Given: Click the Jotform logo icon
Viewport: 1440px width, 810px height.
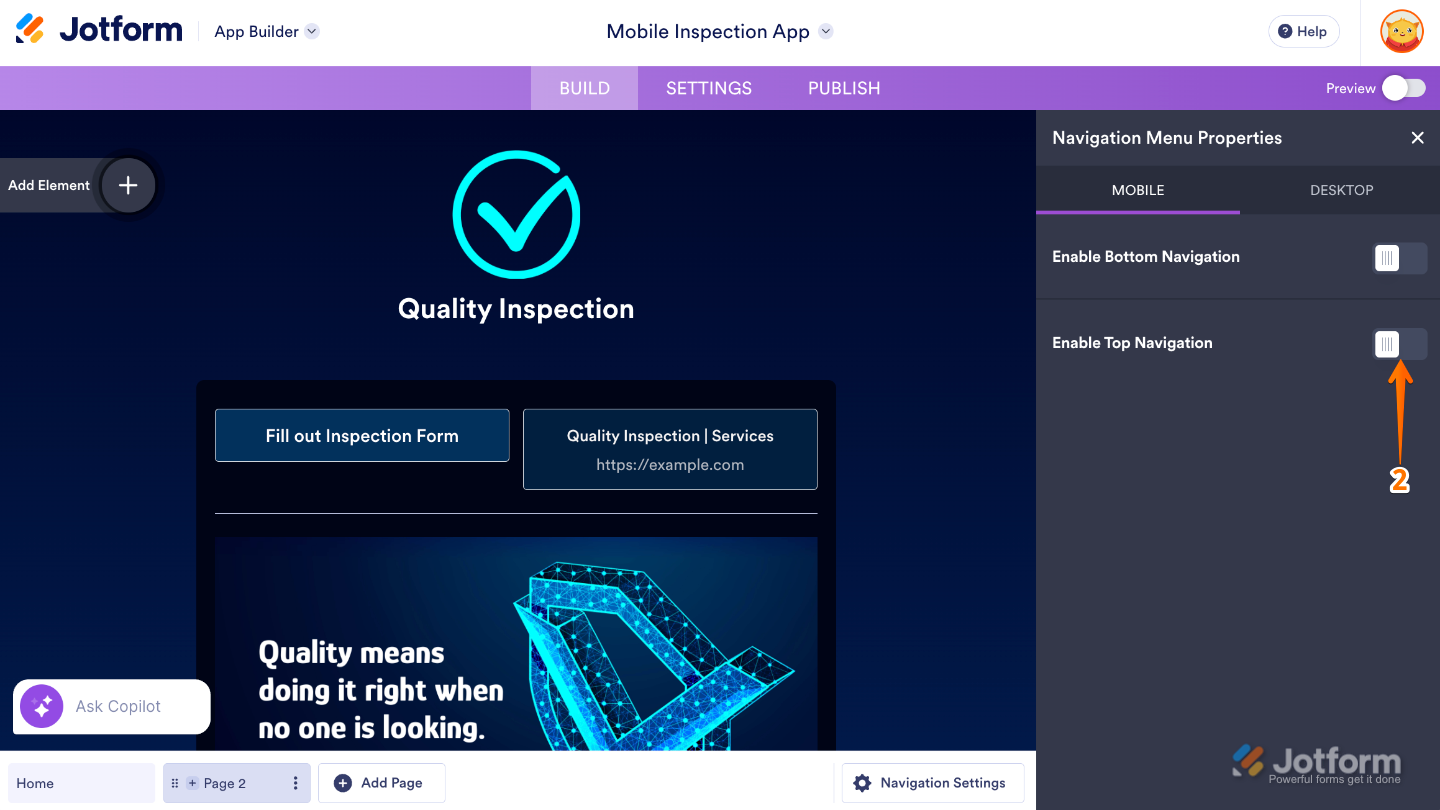Looking at the screenshot, I should [31, 30].
